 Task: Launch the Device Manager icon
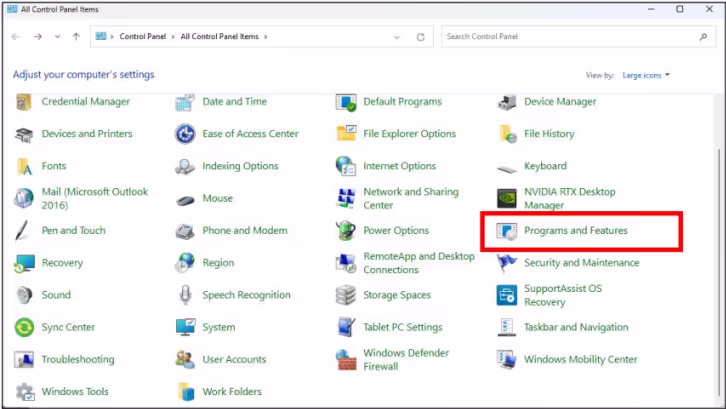click(507, 102)
